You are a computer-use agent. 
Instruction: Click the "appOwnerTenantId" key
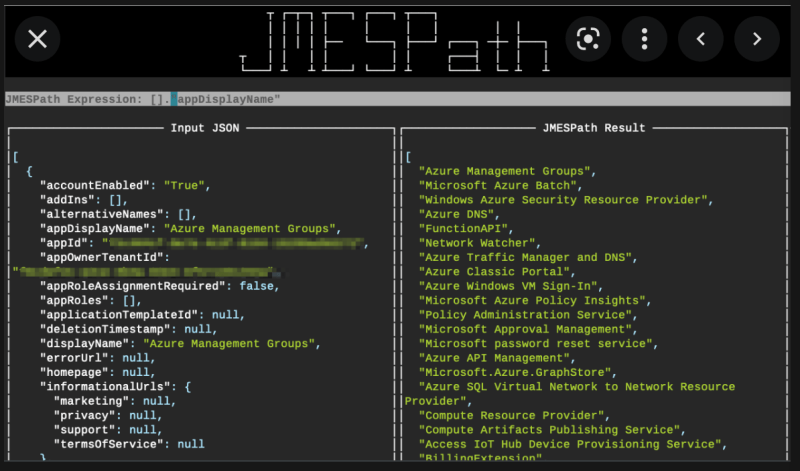click(102, 257)
